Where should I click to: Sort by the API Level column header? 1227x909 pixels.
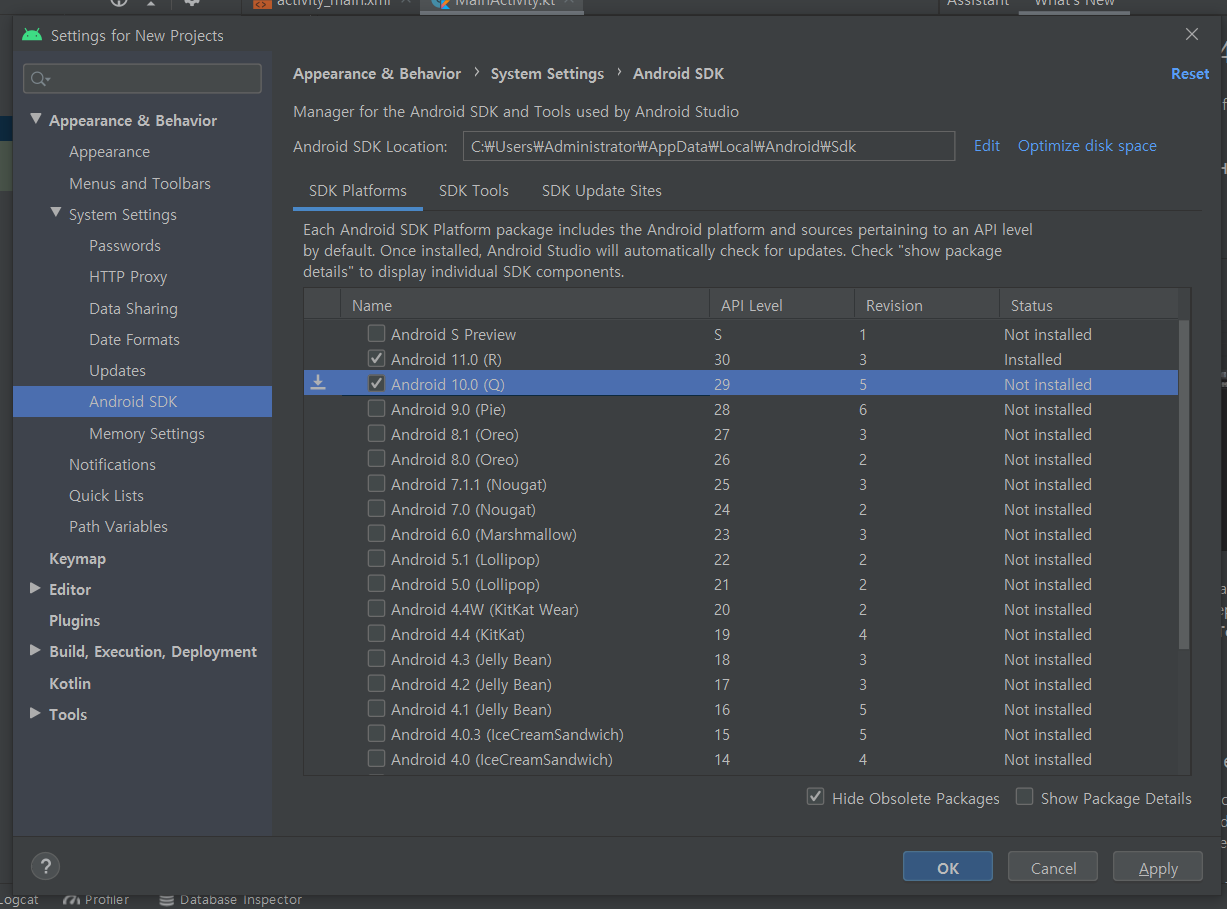(x=781, y=305)
